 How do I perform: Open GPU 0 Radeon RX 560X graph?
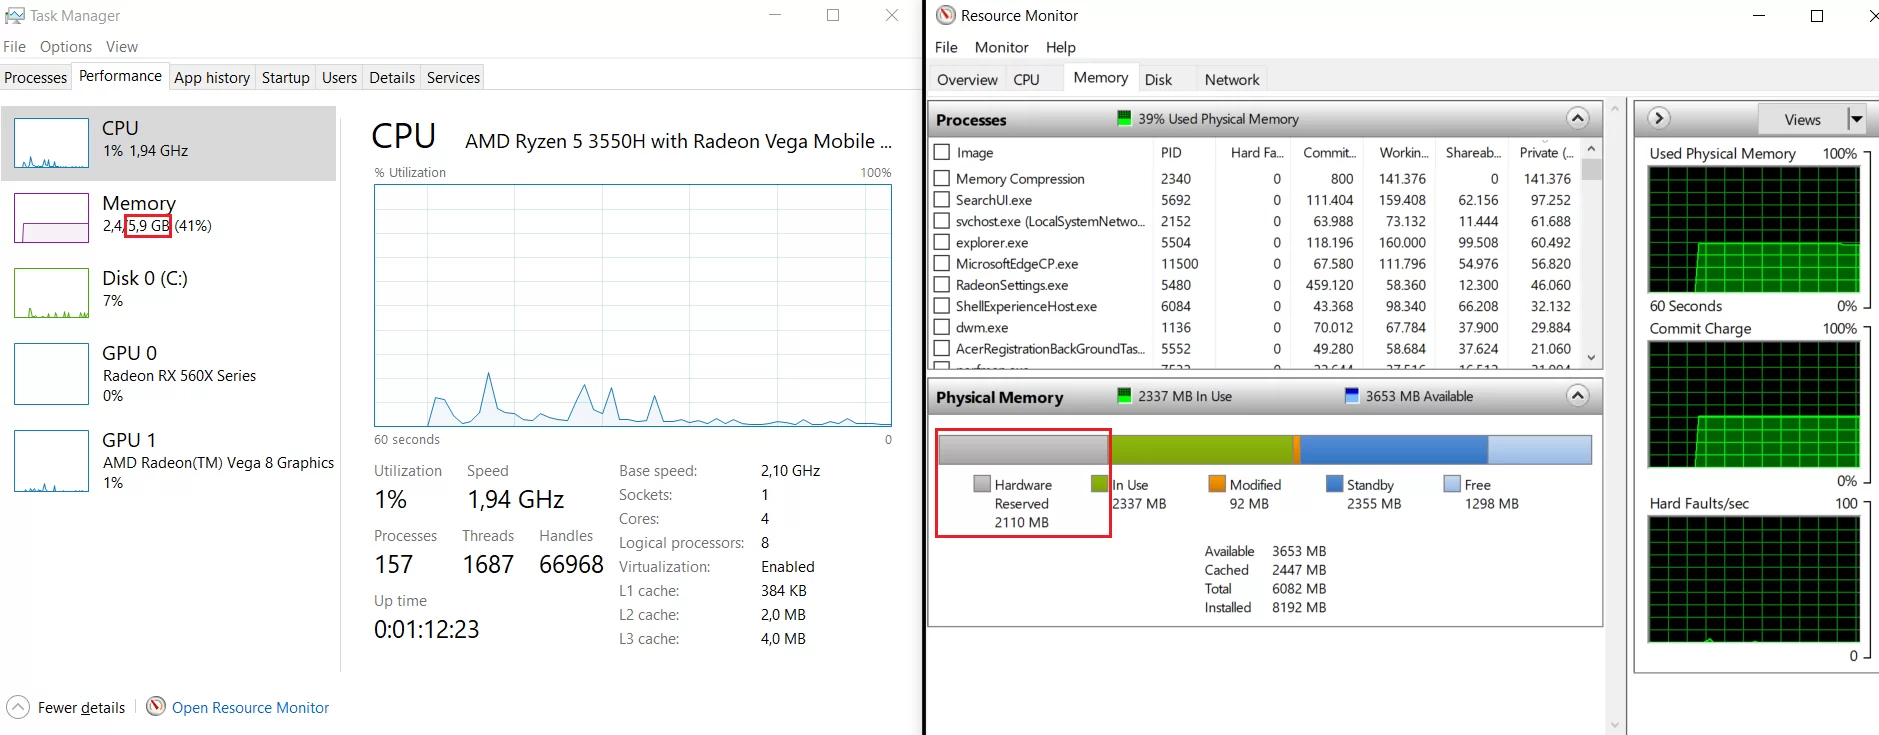click(x=51, y=374)
